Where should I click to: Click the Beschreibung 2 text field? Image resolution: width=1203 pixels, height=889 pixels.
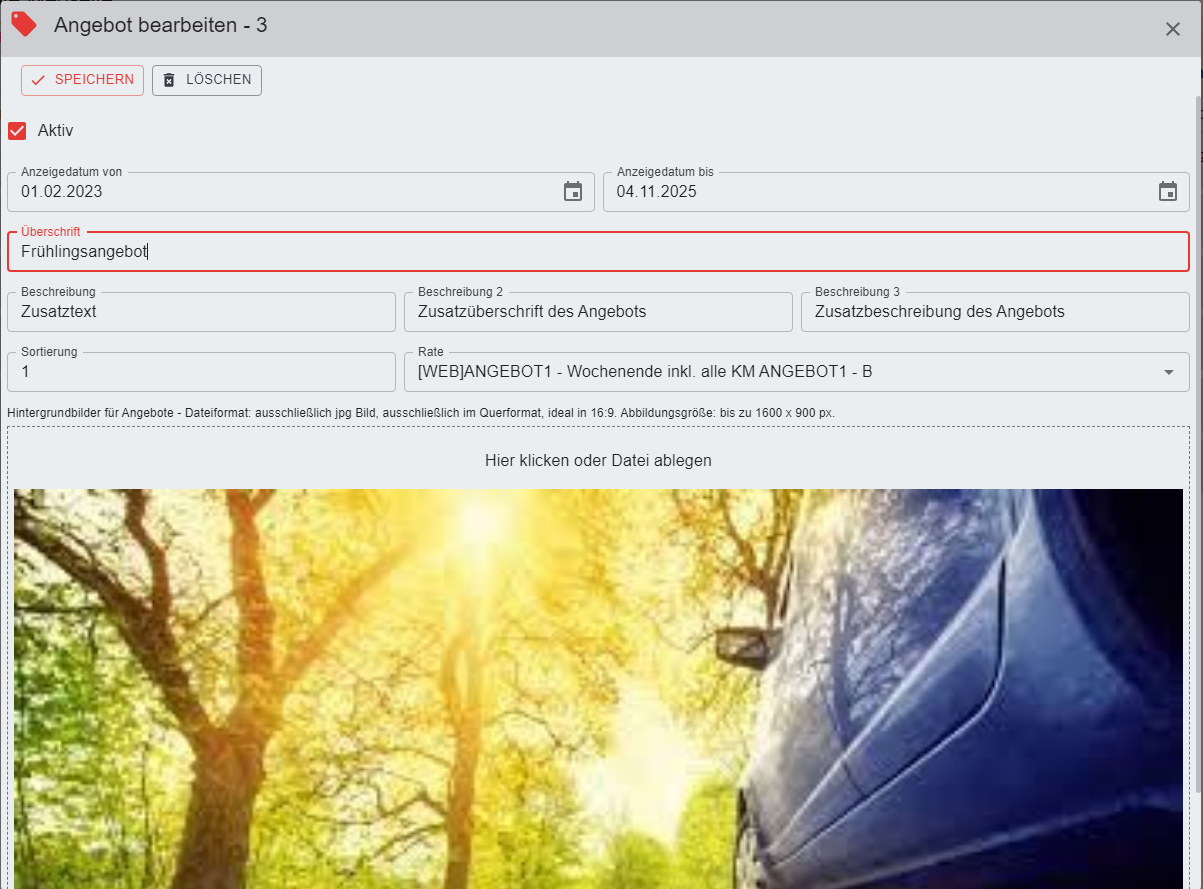(597, 312)
